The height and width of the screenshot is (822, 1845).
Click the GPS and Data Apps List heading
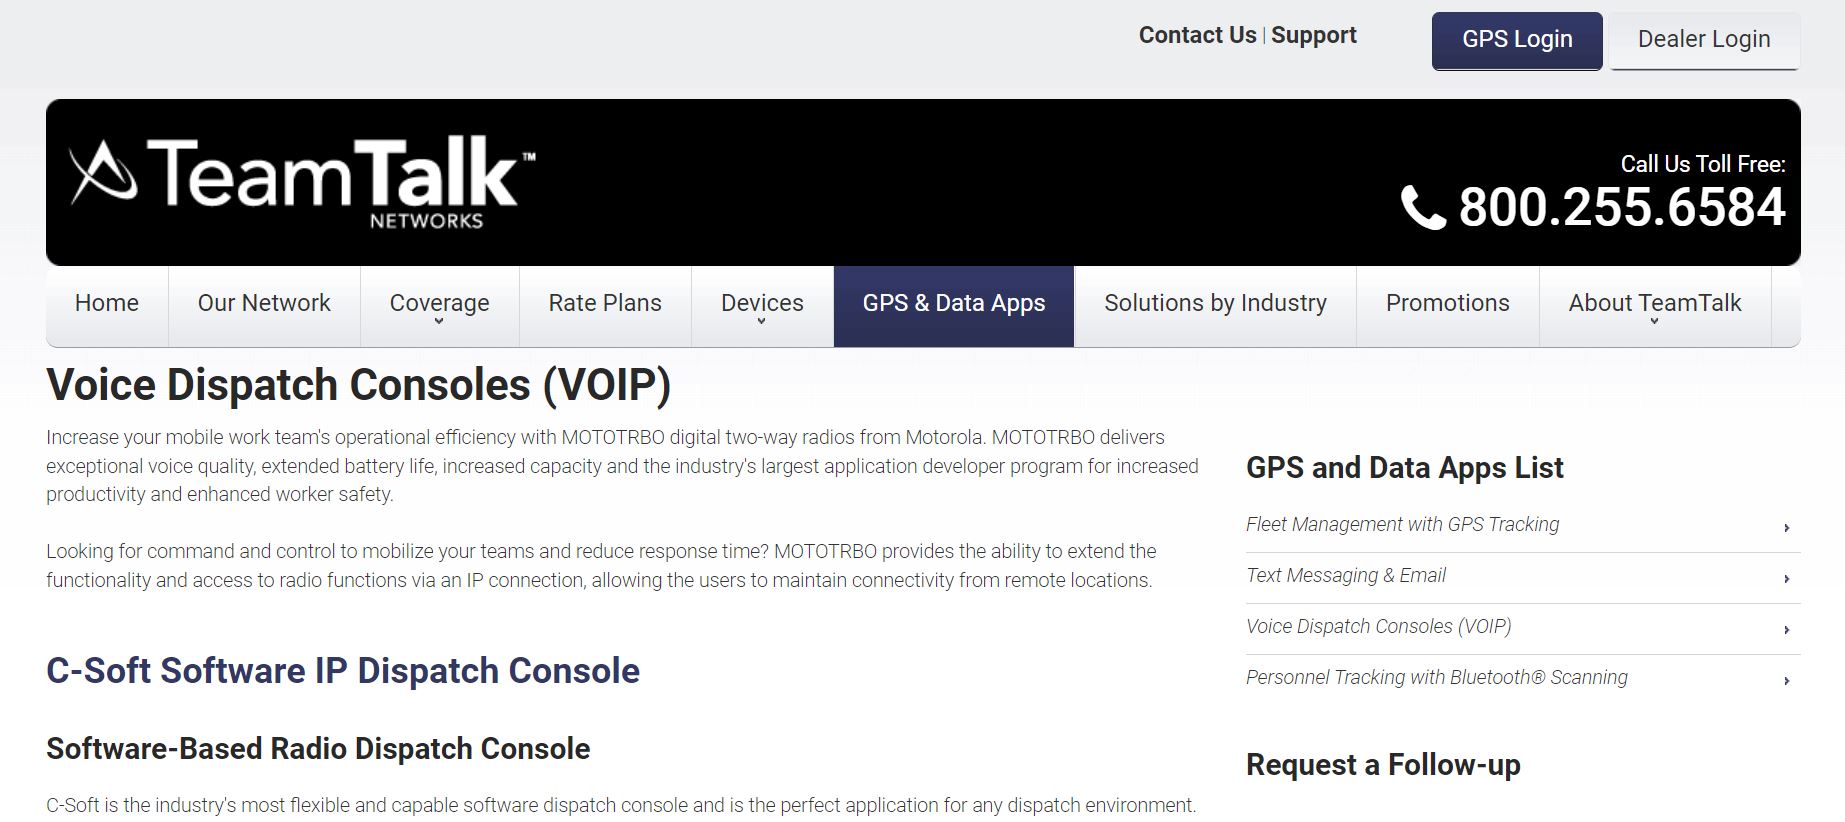point(1404,468)
